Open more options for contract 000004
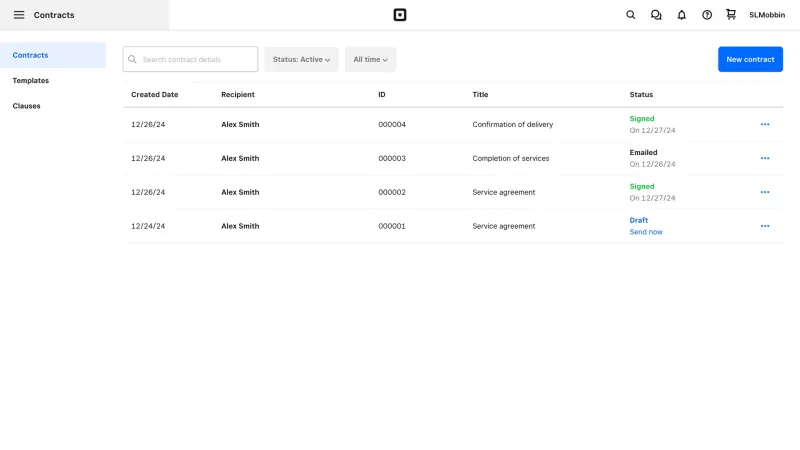Image resolution: width=800 pixels, height=450 pixels. point(765,124)
